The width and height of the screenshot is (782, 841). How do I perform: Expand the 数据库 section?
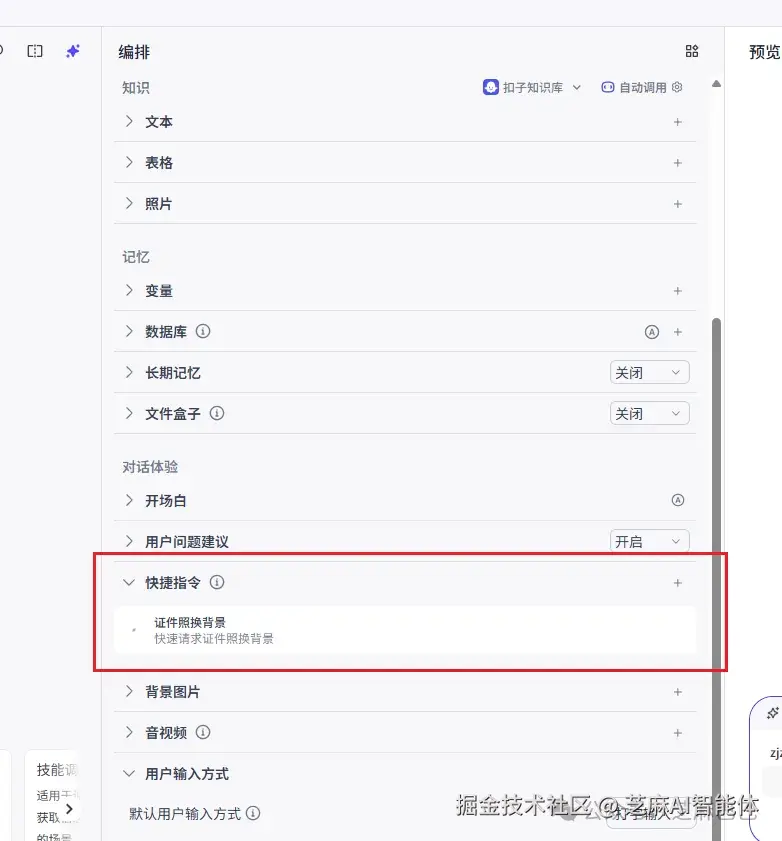click(129, 331)
